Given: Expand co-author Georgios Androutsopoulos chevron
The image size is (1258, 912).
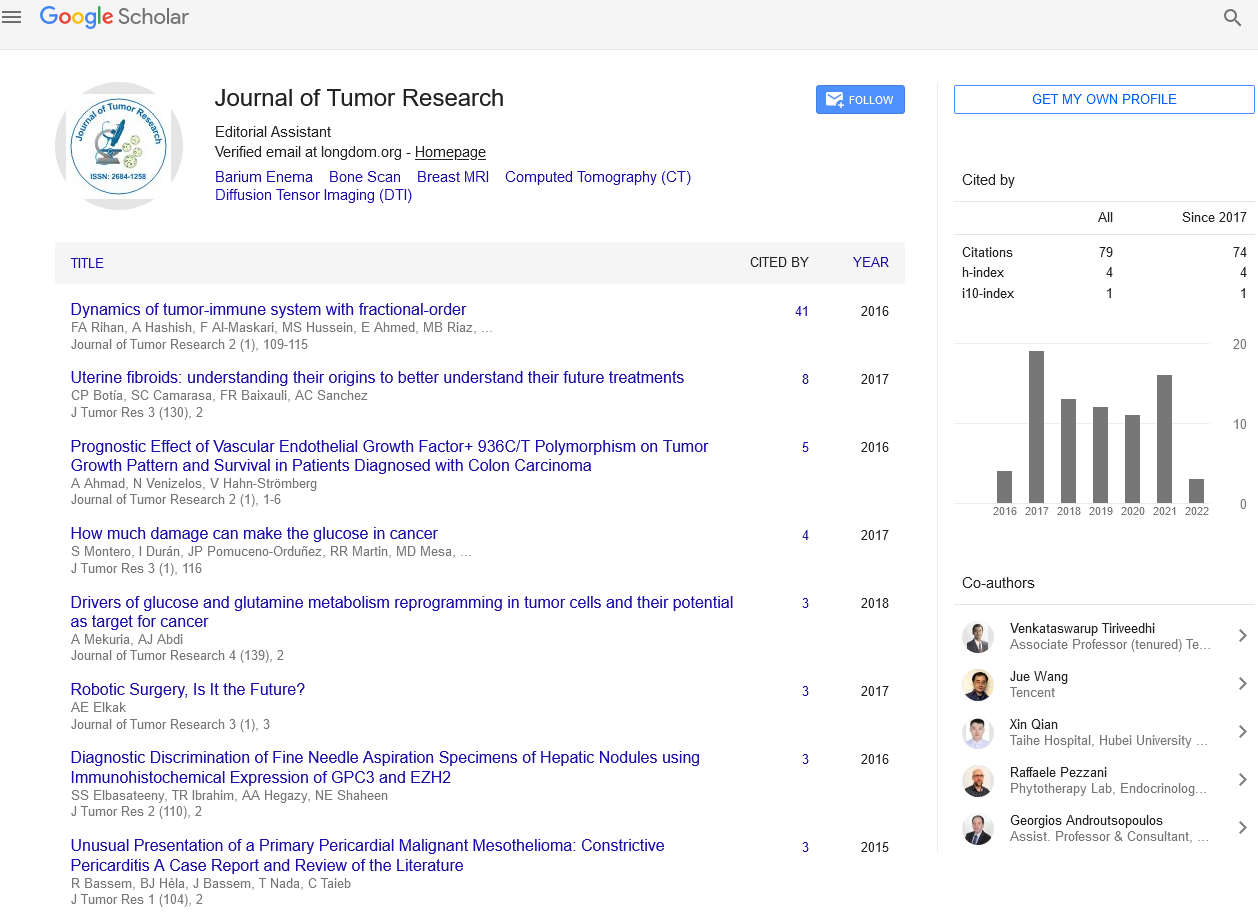Looking at the screenshot, I should pyautogui.click(x=1242, y=828).
